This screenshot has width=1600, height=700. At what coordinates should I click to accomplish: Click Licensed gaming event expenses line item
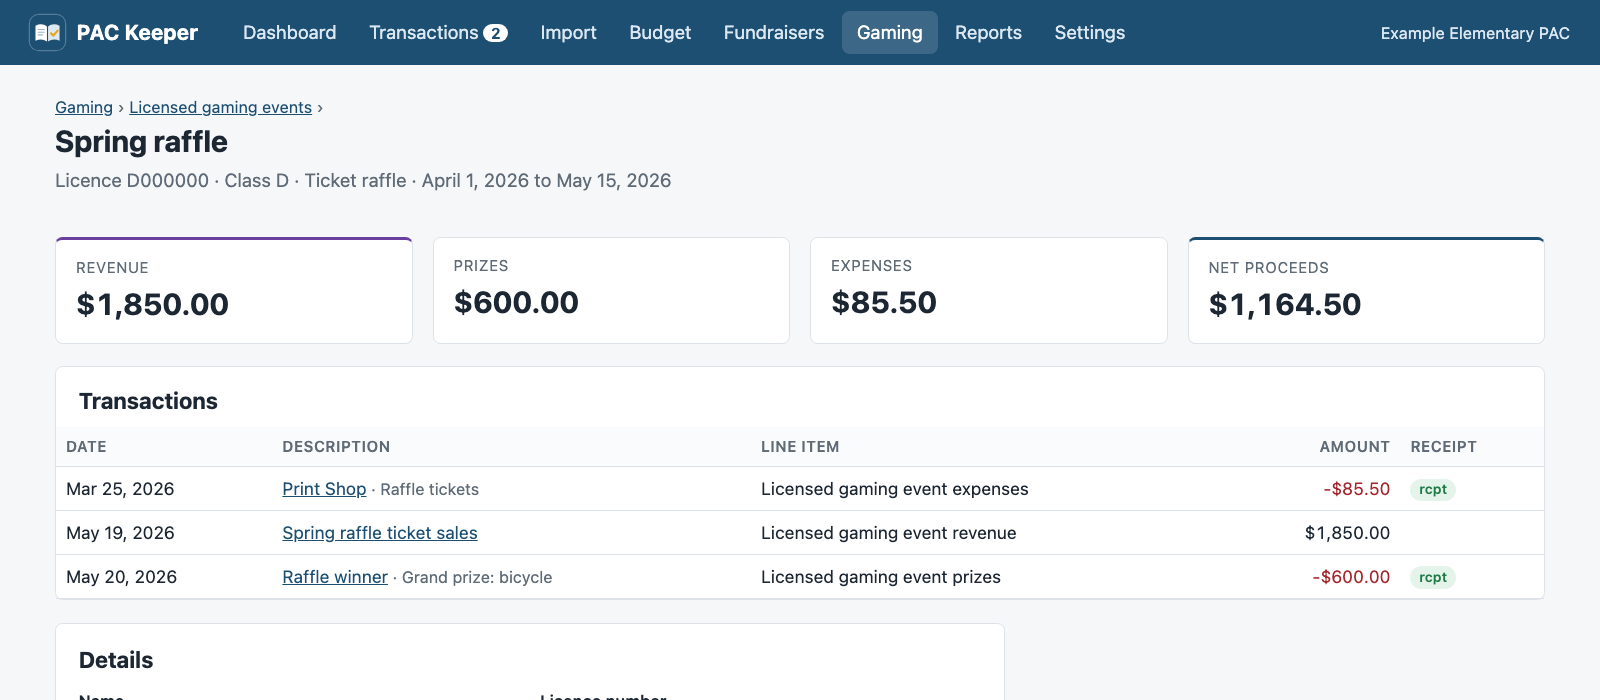click(x=894, y=489)
